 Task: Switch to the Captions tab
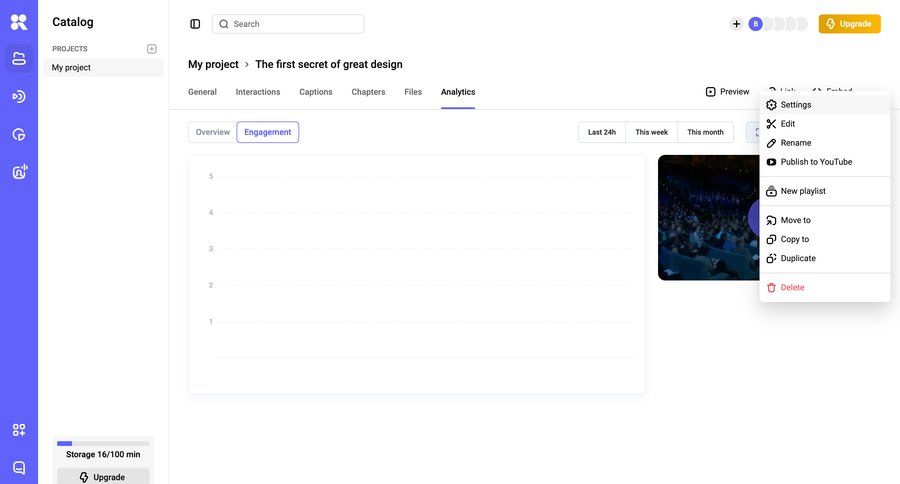pos(316,92)
